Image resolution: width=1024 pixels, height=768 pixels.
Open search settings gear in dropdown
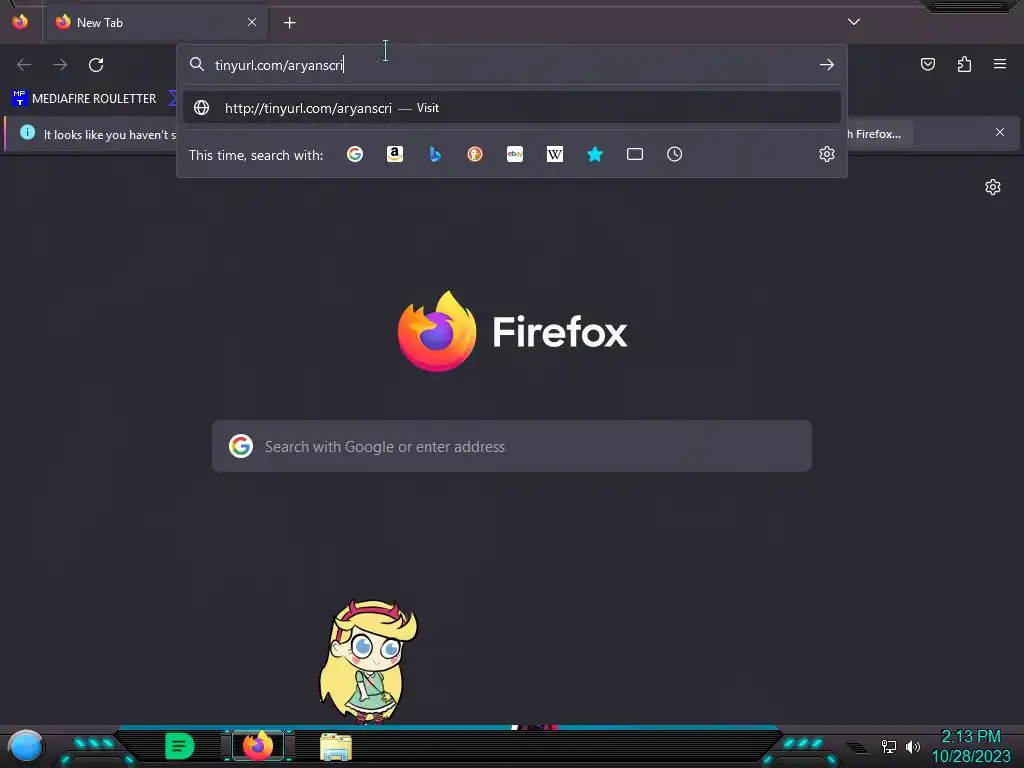(827, 154)
